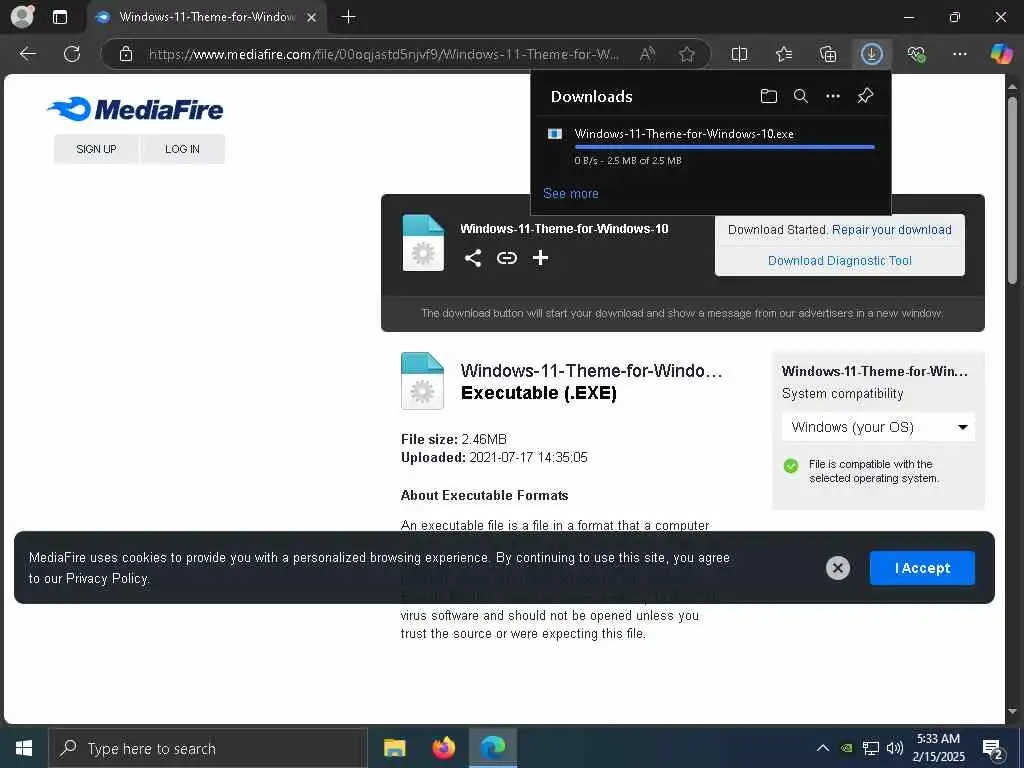
Task: Click the taskbar clock and date
Action: [x=938, y=748]
